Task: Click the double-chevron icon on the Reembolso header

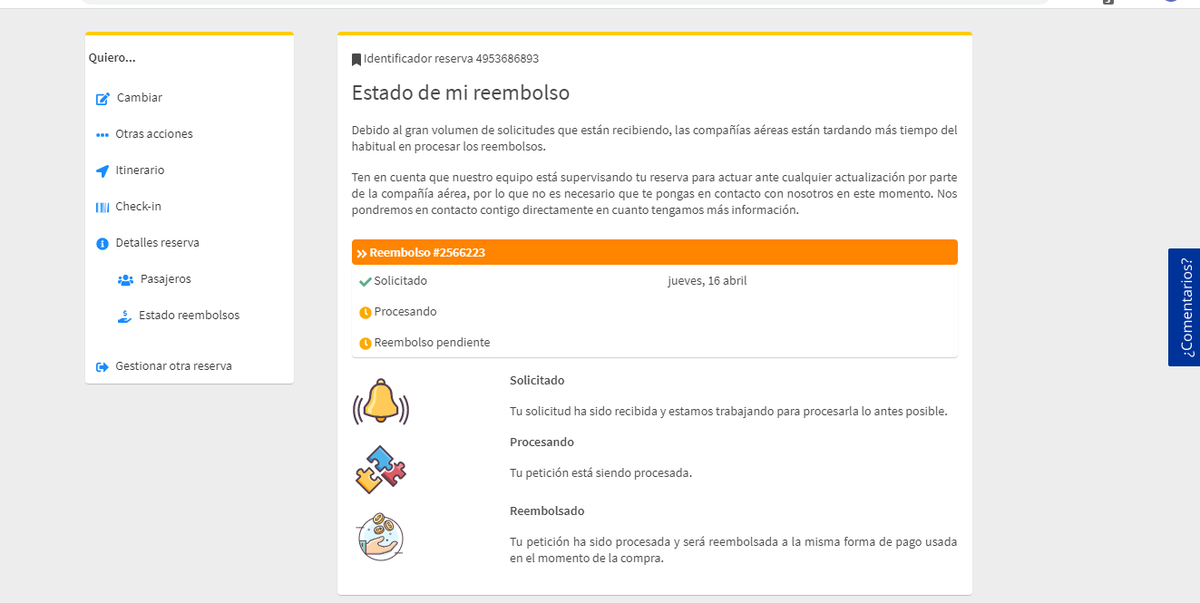Action: point(362,253)
